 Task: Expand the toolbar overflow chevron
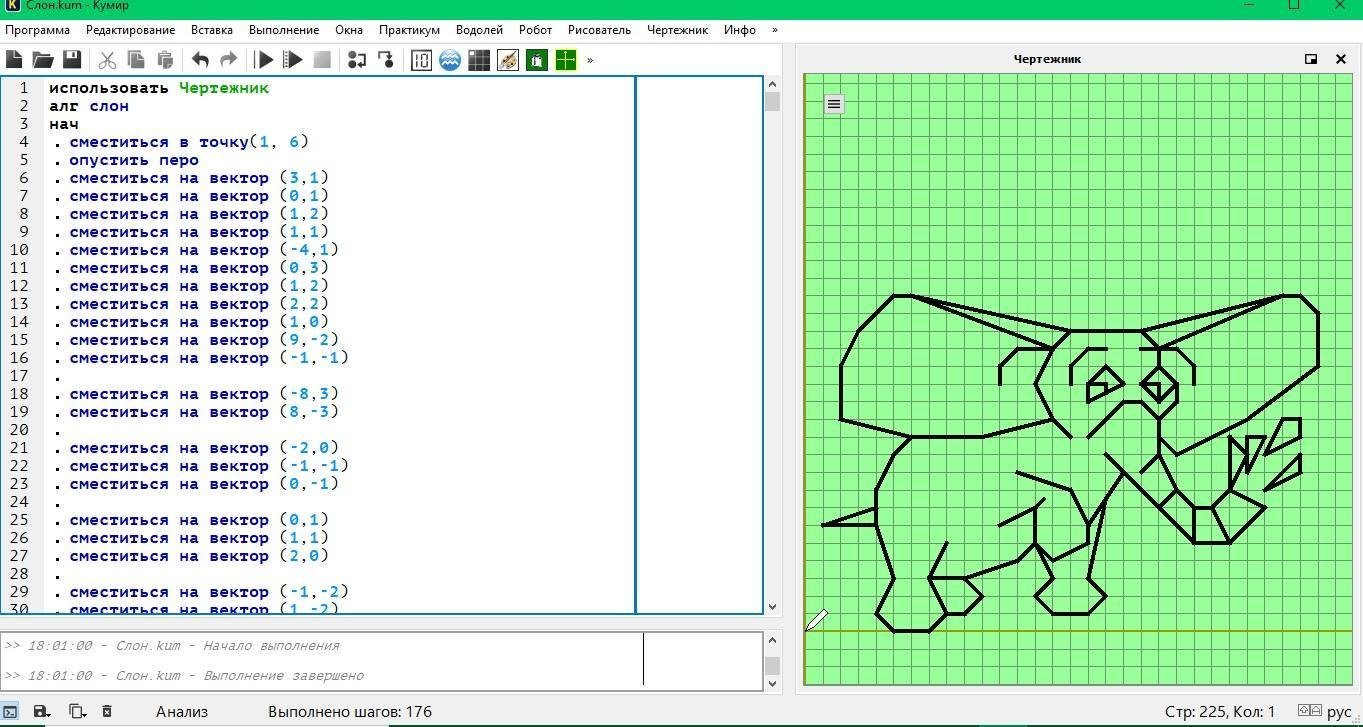(590, 60)
